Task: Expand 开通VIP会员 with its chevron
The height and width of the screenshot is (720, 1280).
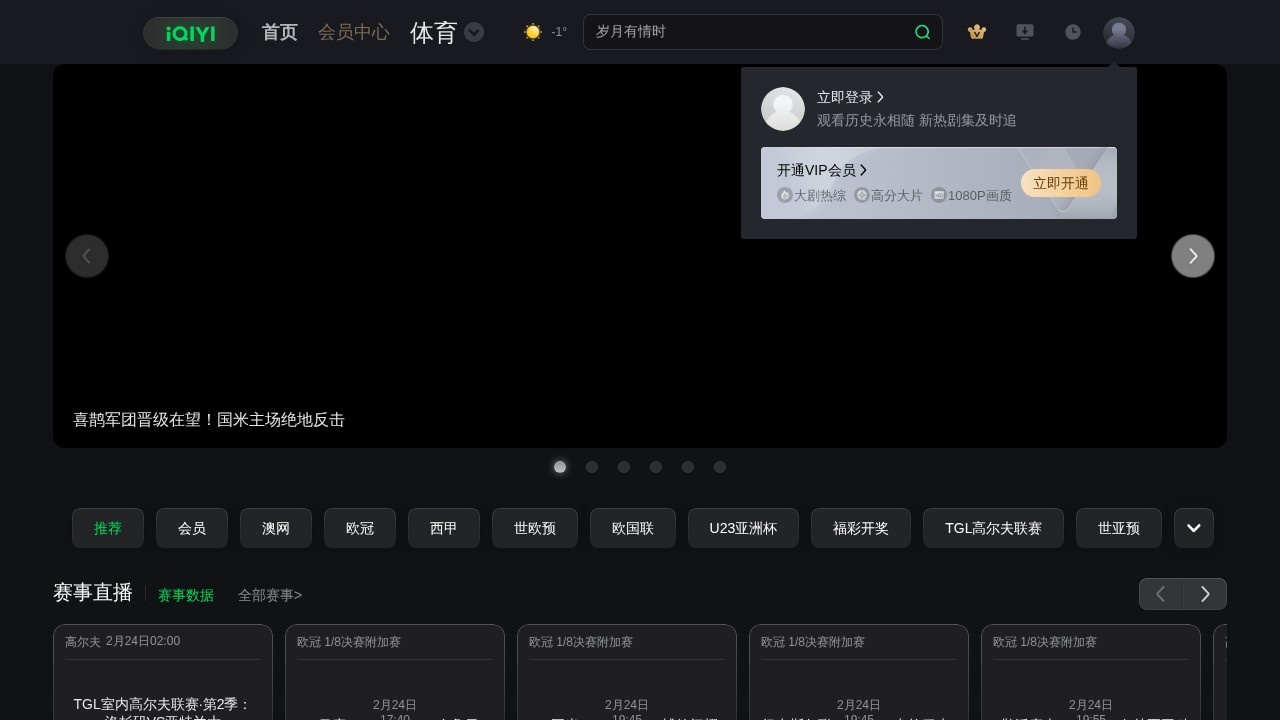Action: tap(864, 170)
